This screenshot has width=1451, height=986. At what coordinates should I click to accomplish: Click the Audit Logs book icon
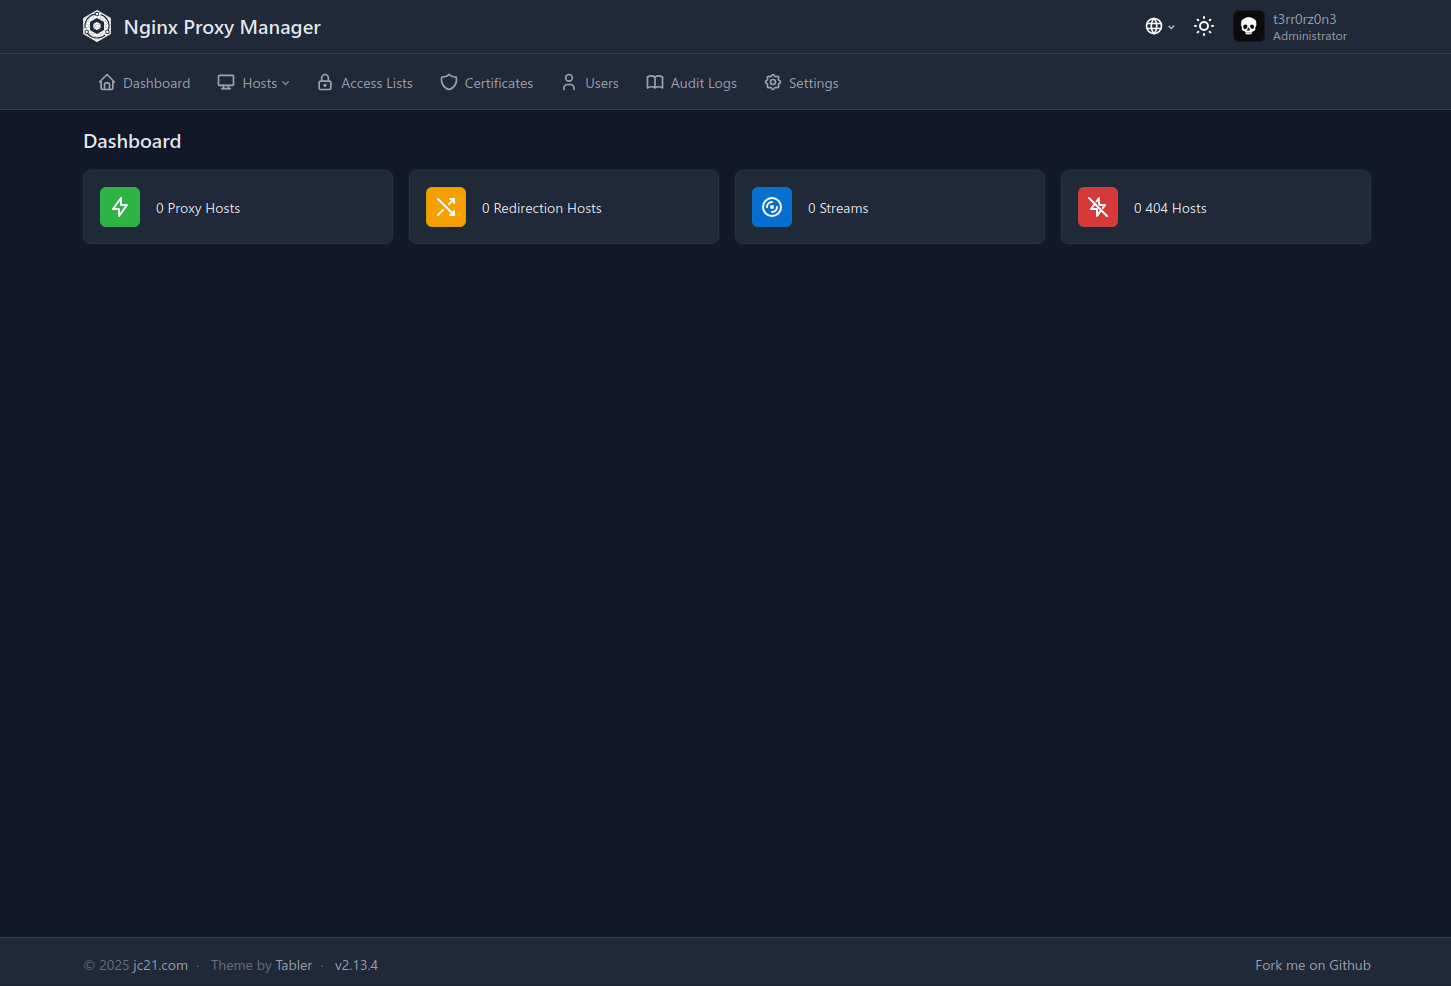click(655, 82)
